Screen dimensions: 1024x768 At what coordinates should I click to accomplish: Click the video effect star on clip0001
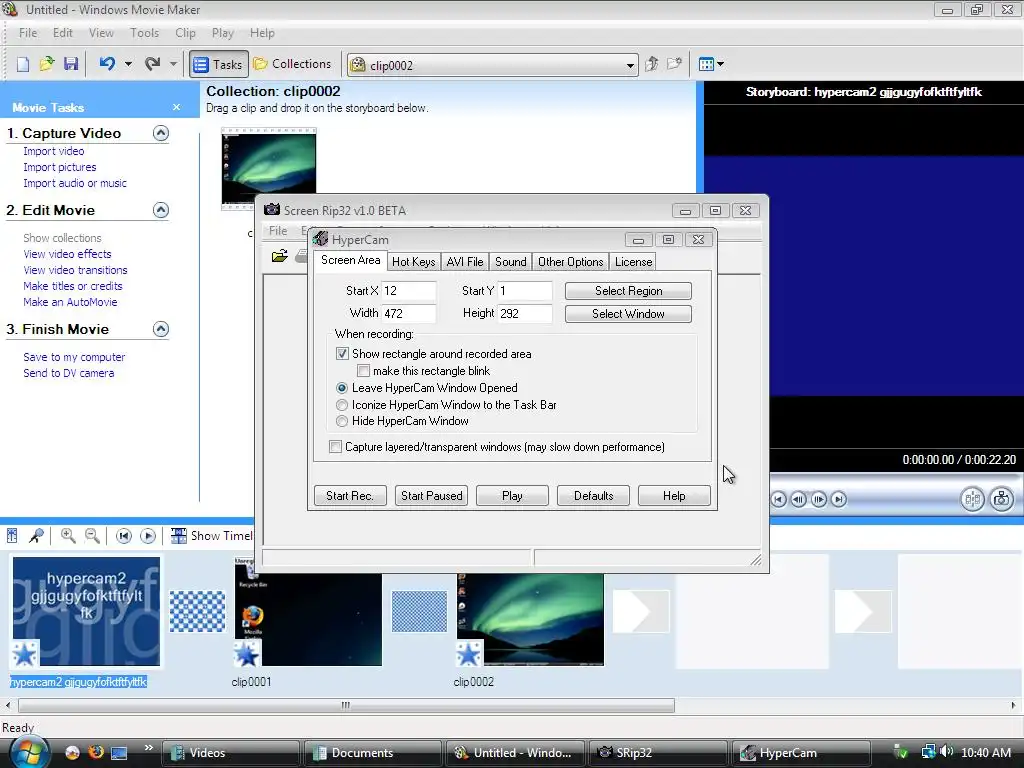(x=247, y=654)
